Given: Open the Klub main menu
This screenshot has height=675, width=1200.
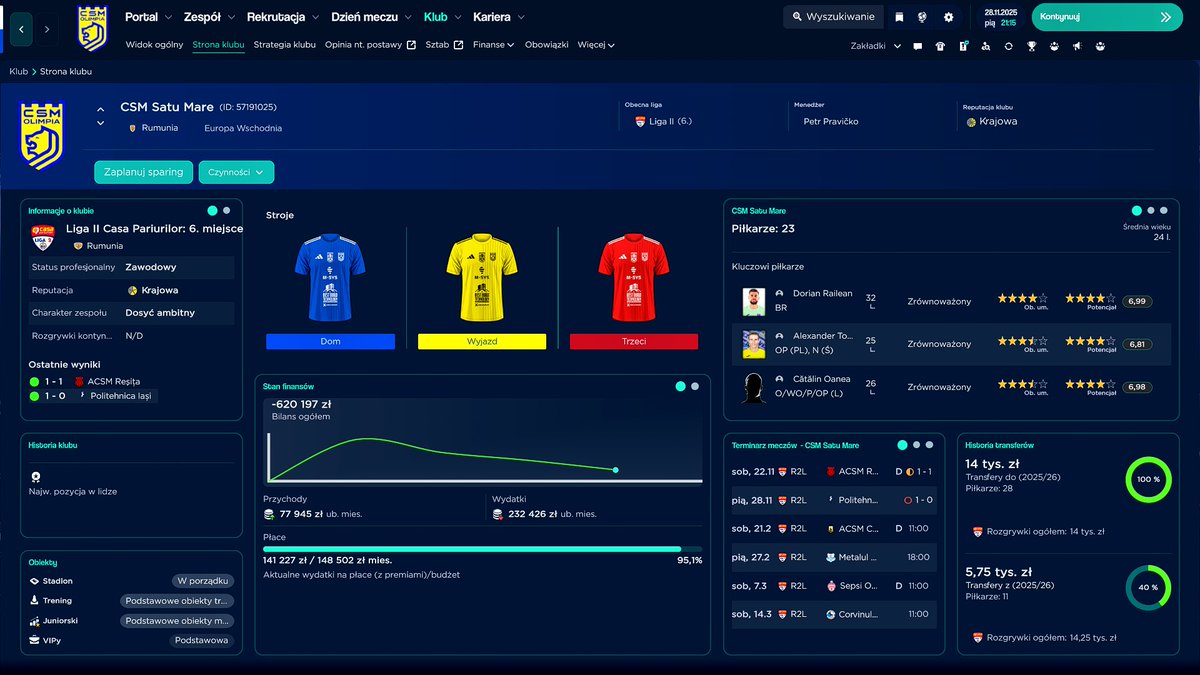Looking at the screenshot, I should coord(442,17).
